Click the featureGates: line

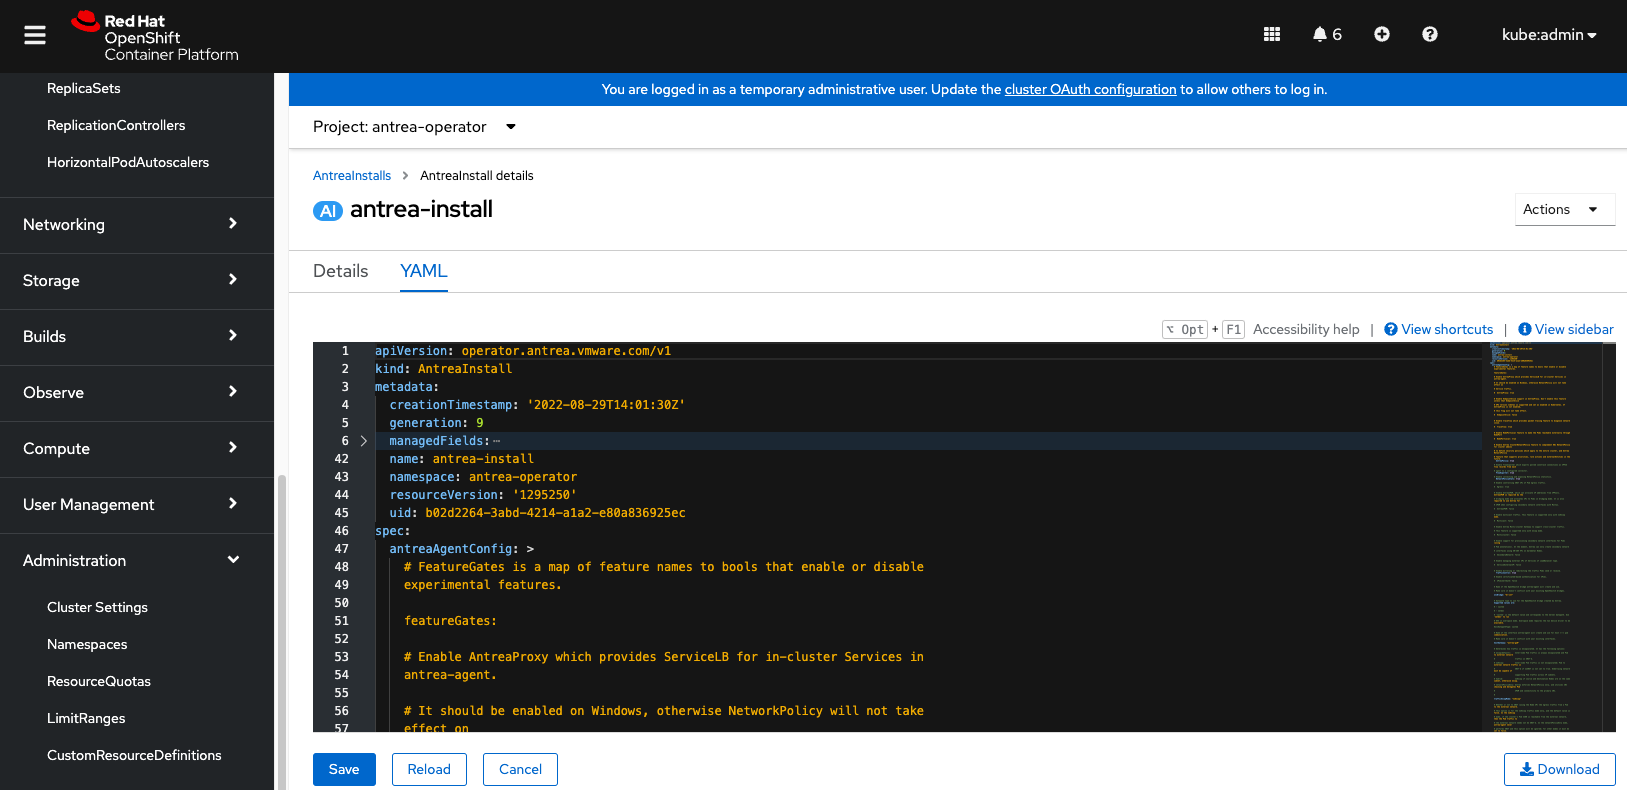[450, 621]
